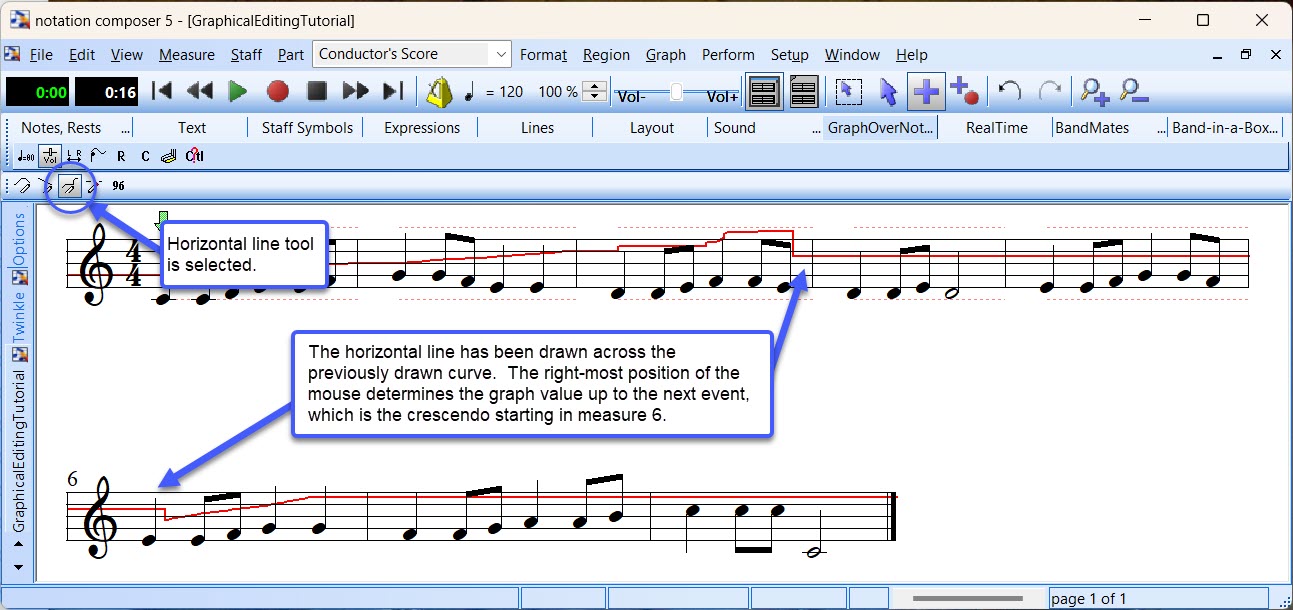Select the tempo graph icon
The height and width of the screenshot is (610, 1293).
point(25,156)
